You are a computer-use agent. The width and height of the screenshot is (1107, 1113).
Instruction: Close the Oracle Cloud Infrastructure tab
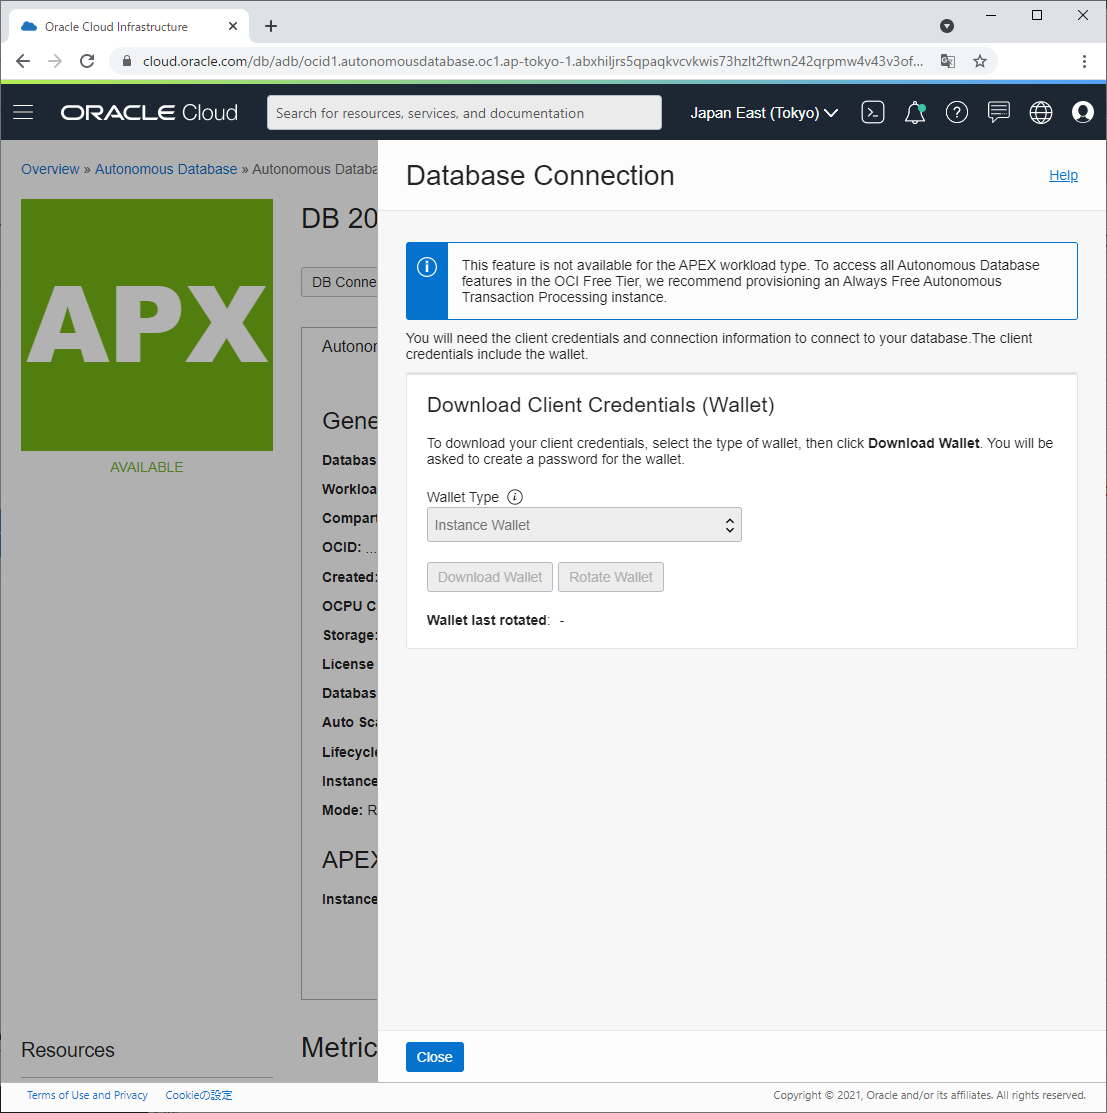[x=233, y=26]
